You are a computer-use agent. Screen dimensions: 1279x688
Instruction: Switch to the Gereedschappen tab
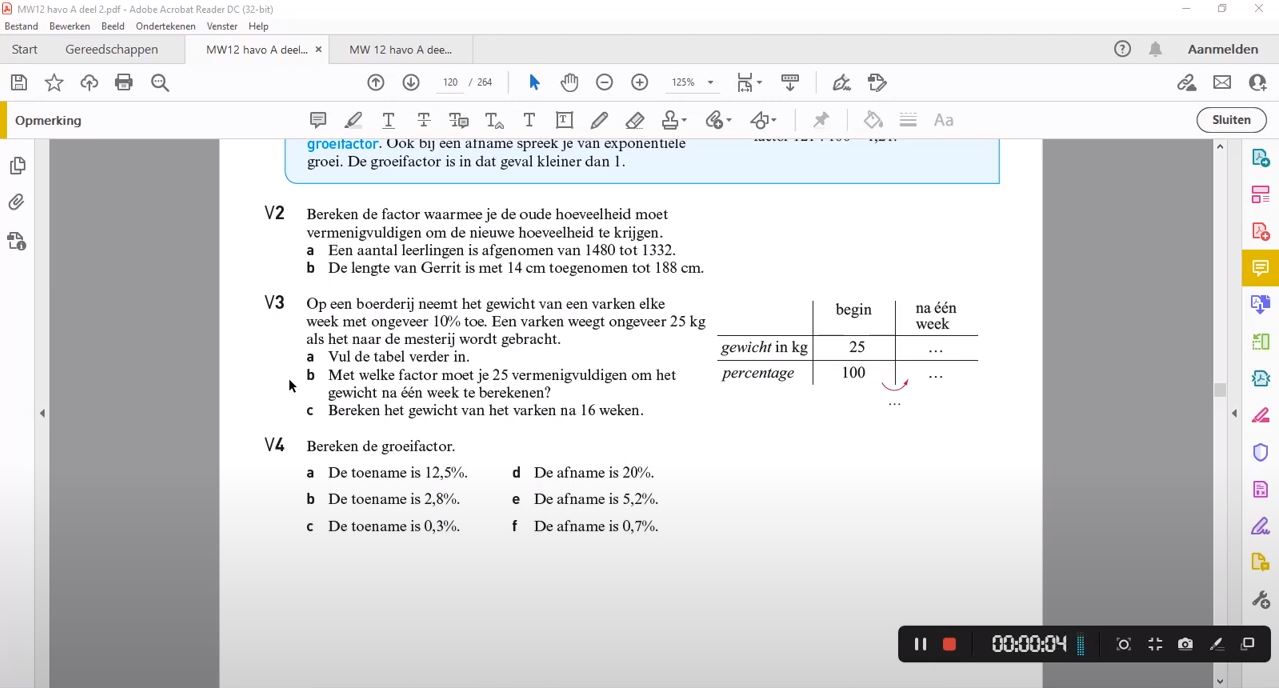click(111, 49)
